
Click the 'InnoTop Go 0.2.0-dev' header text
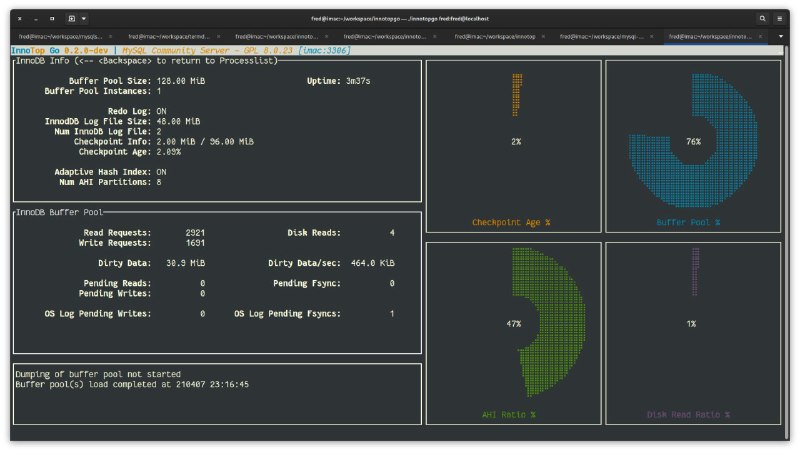click(60, 51)
